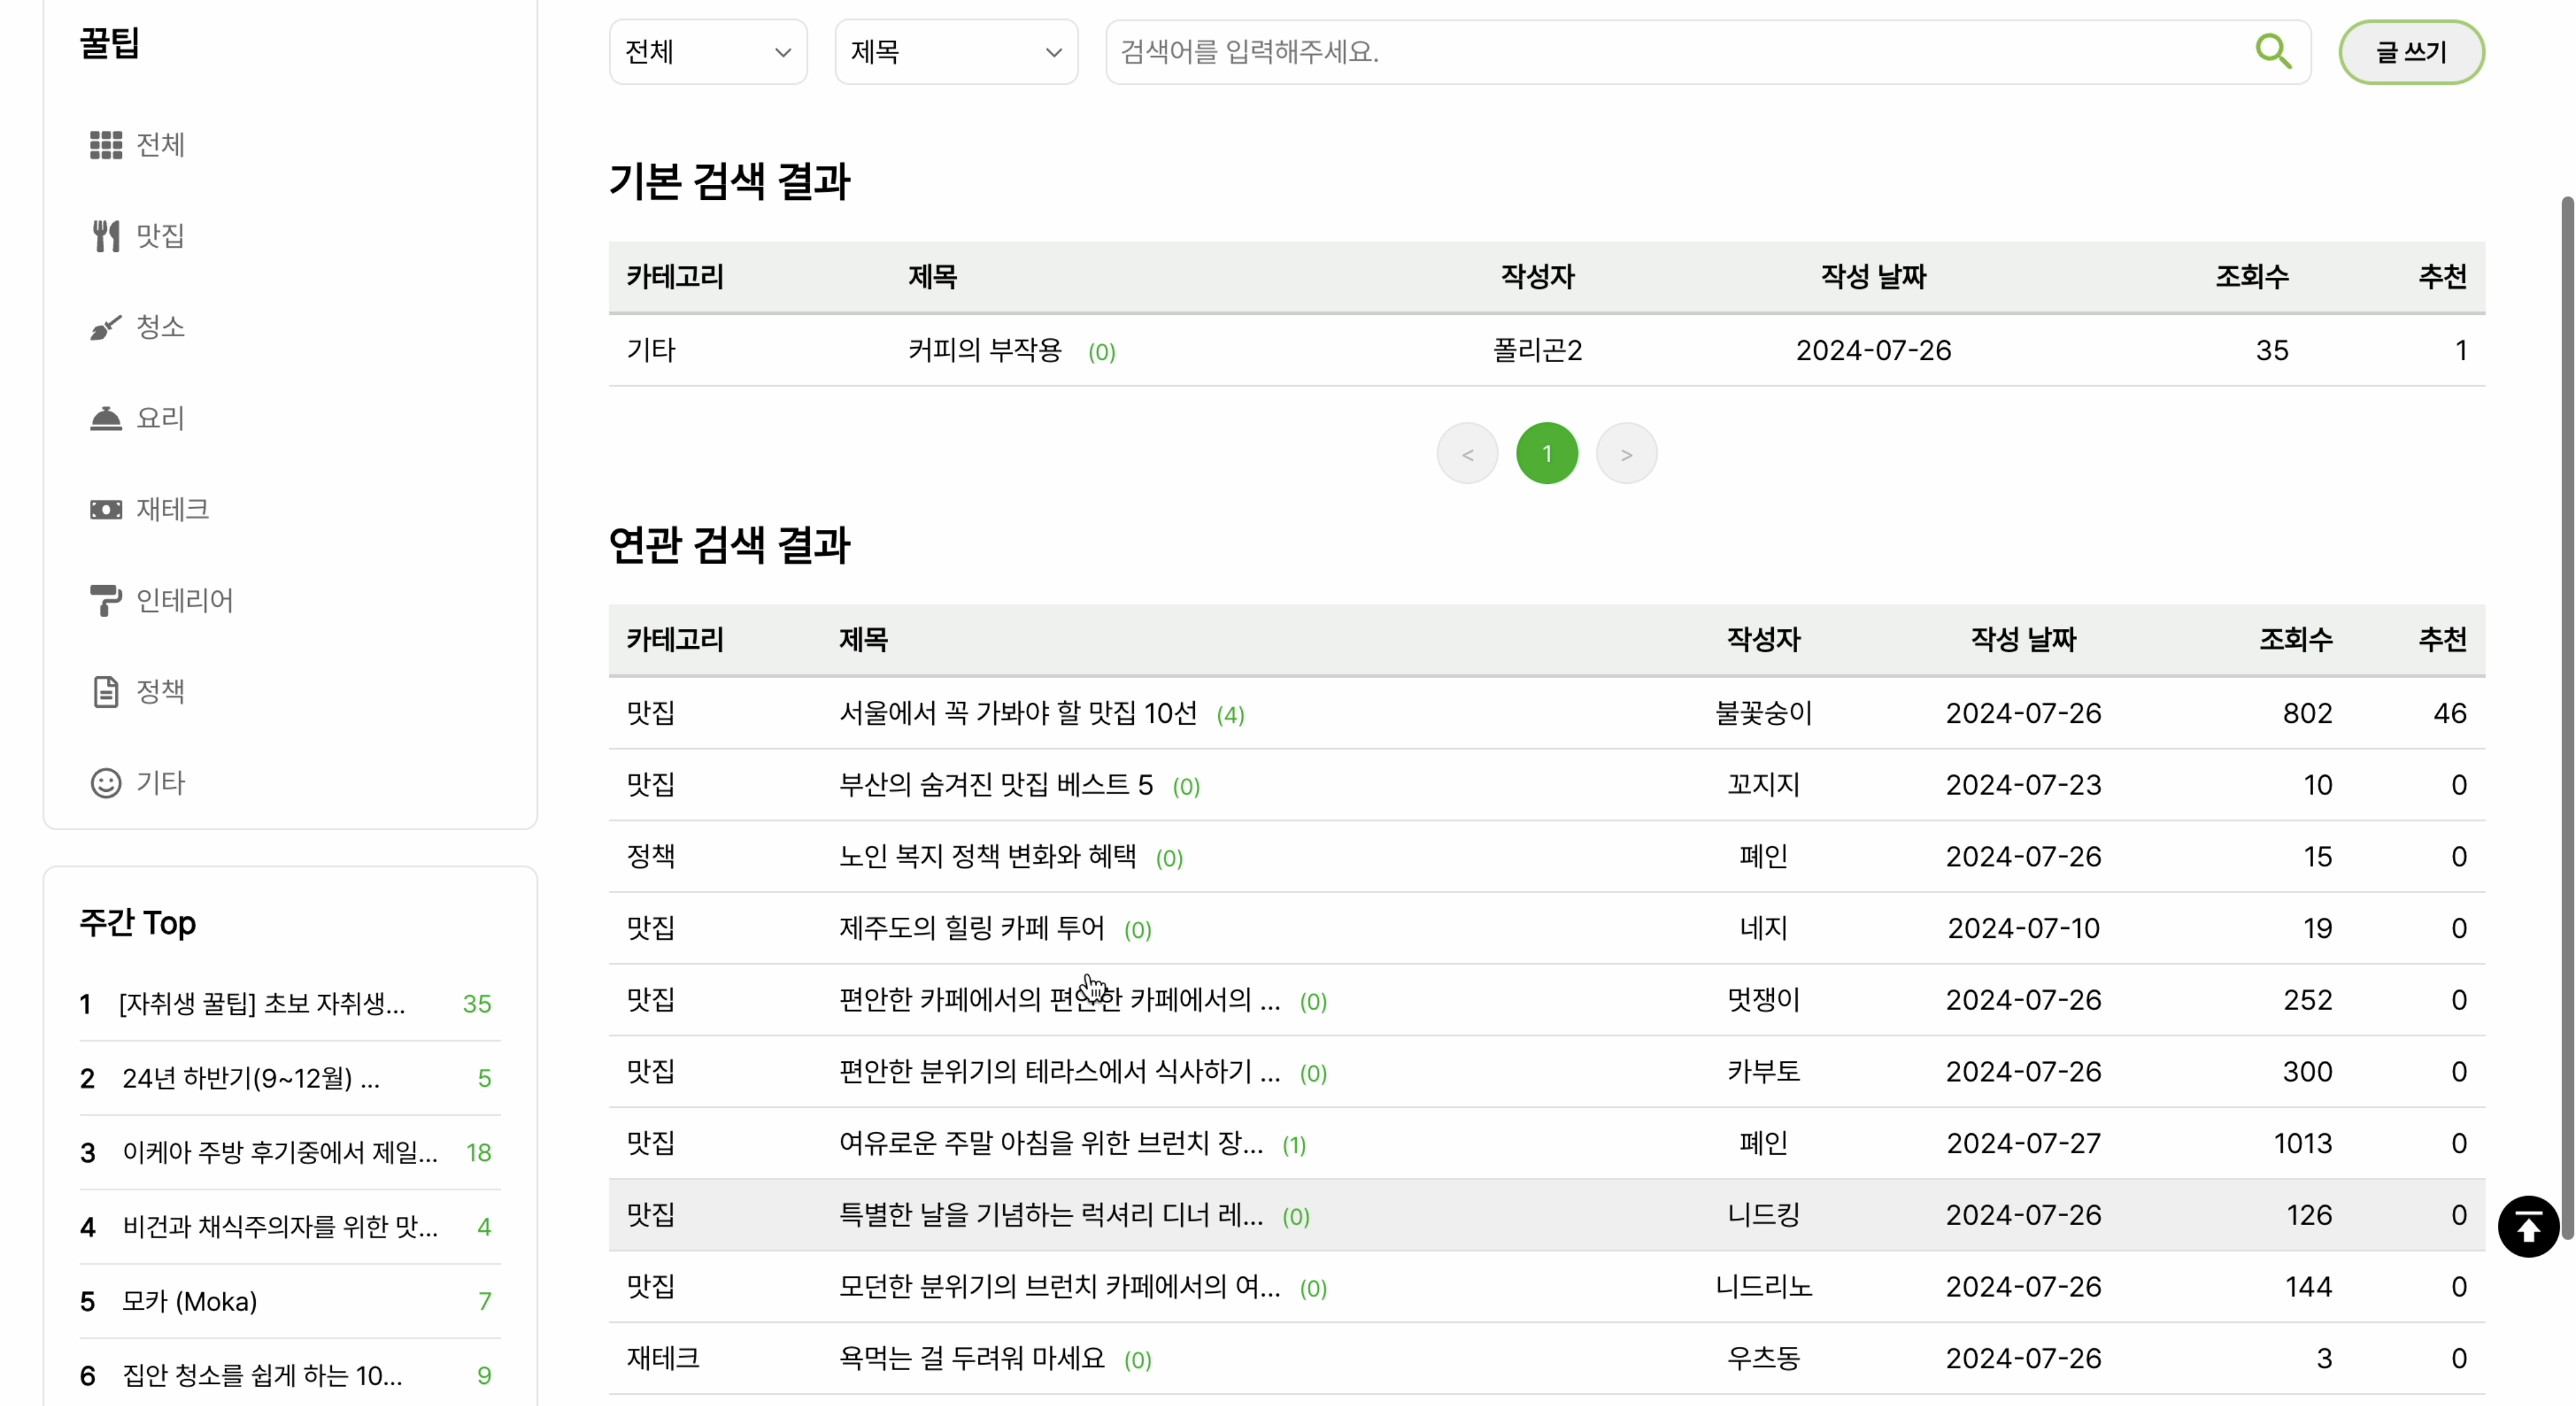Click the broom icon for 청소

pos(105,327)
